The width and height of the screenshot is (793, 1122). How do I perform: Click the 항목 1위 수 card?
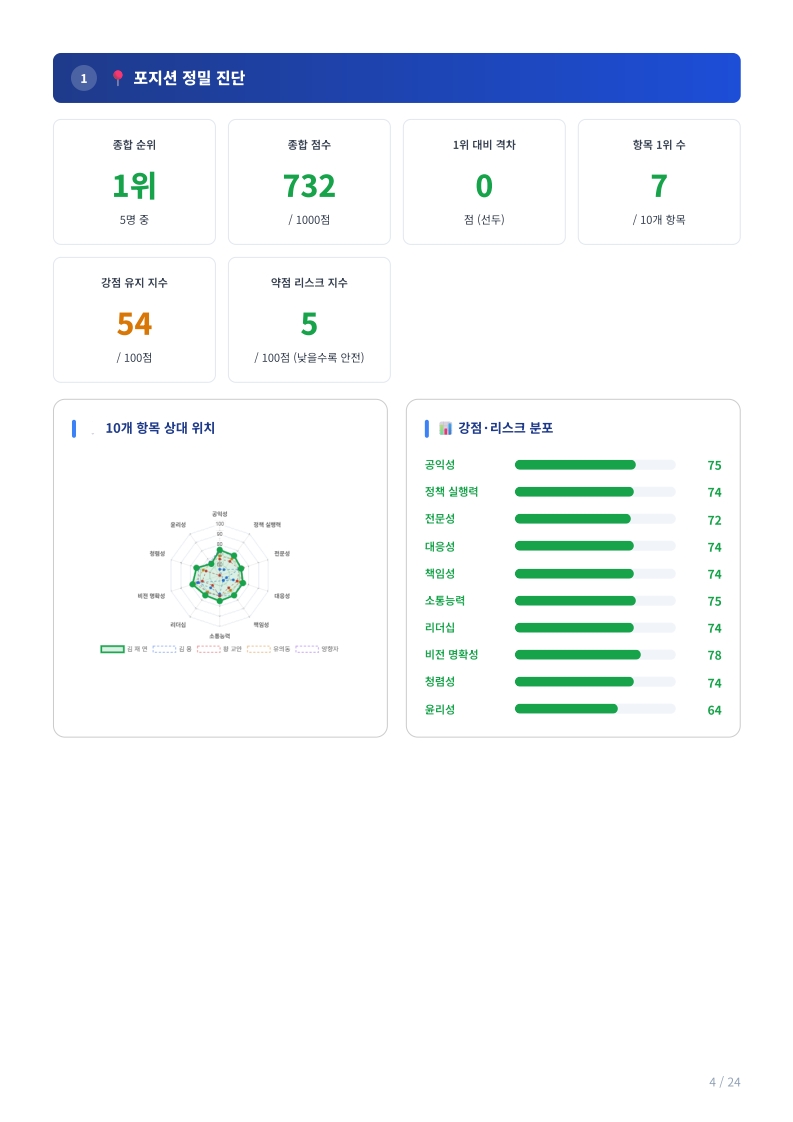[x=659, y=182]
